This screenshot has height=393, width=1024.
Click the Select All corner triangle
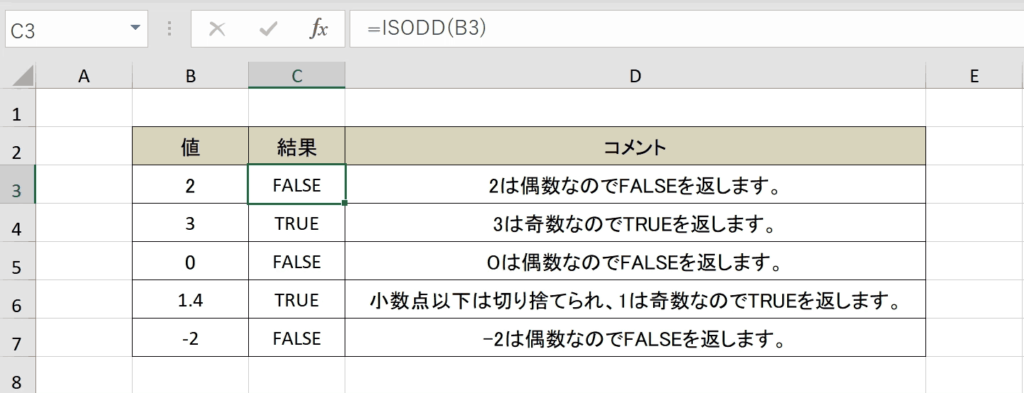(x=24, y=78)
